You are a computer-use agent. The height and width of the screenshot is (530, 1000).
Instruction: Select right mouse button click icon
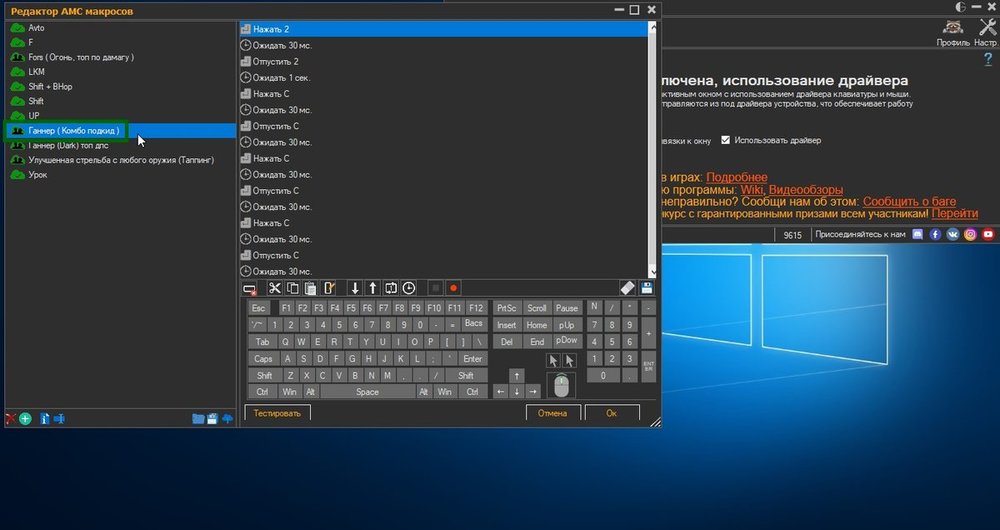coord(570,361)
